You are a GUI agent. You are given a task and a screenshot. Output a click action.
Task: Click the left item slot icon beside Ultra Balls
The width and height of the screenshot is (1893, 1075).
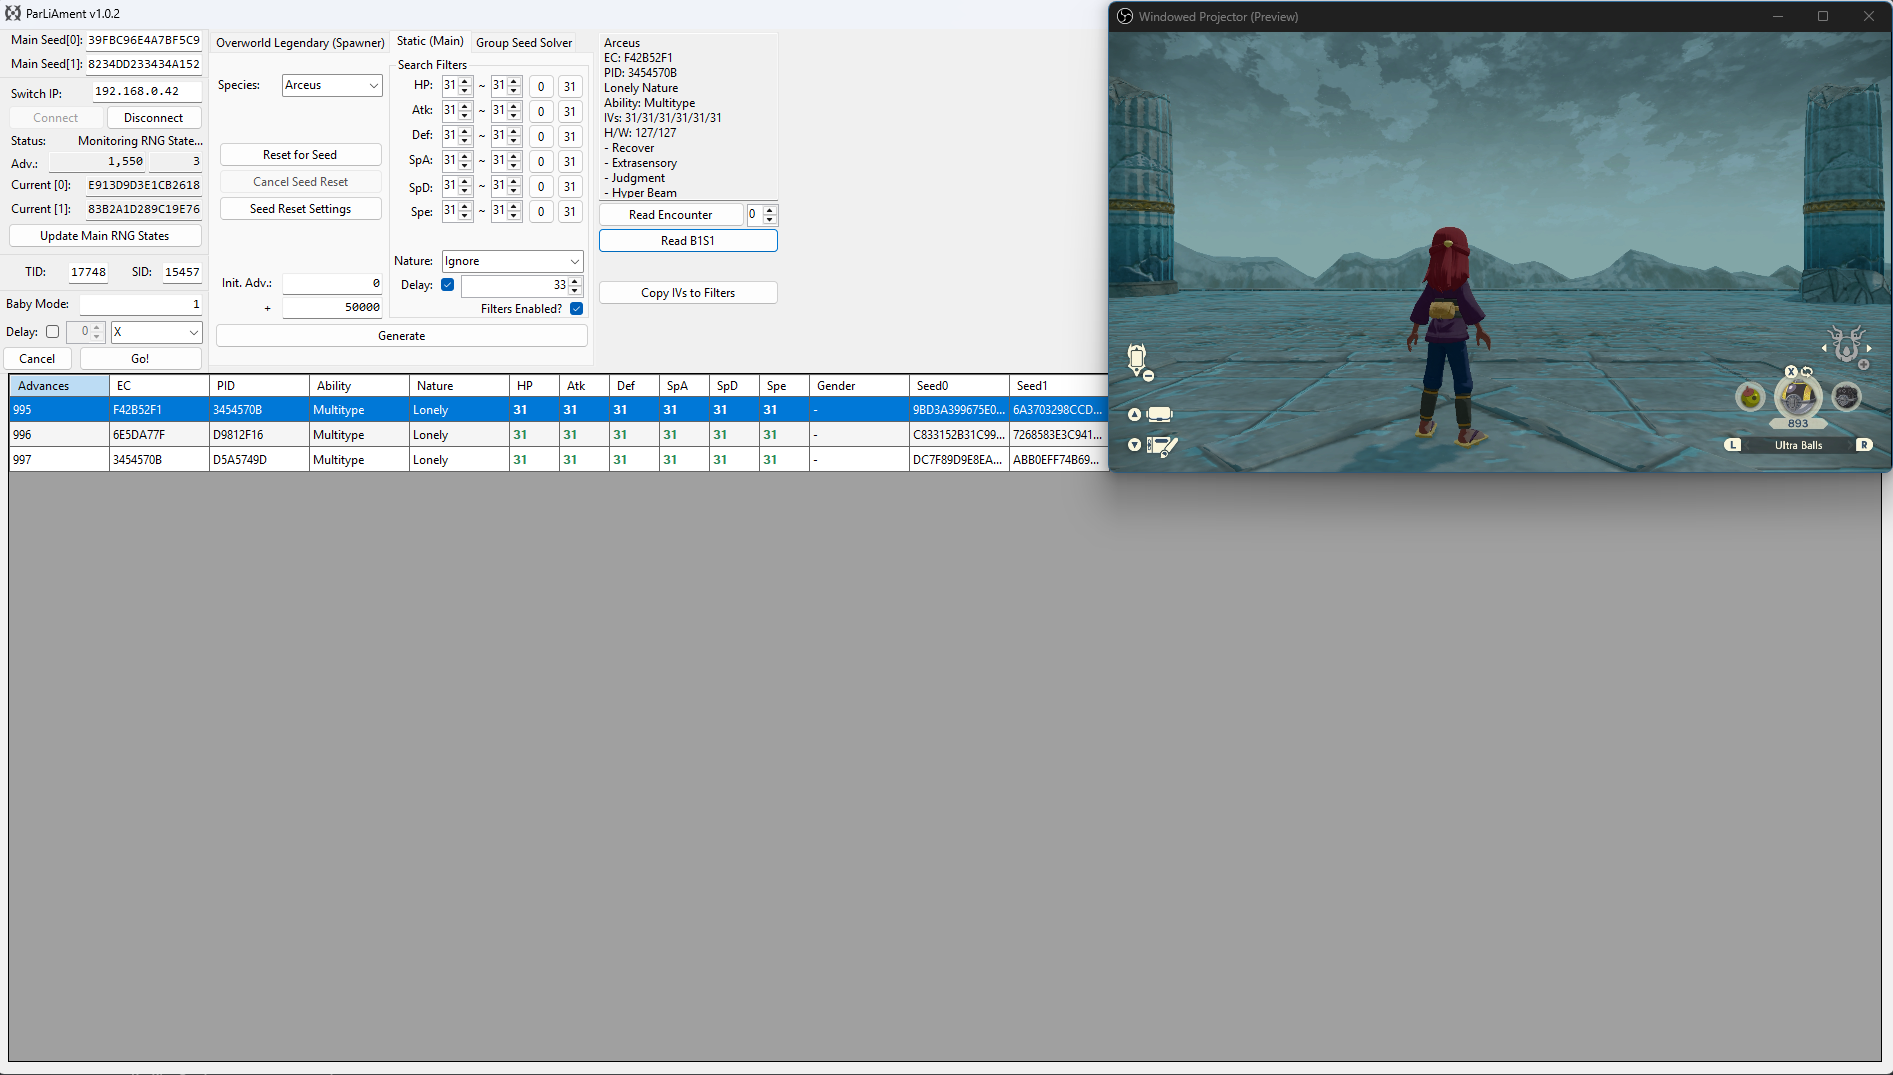point(1750,397)
